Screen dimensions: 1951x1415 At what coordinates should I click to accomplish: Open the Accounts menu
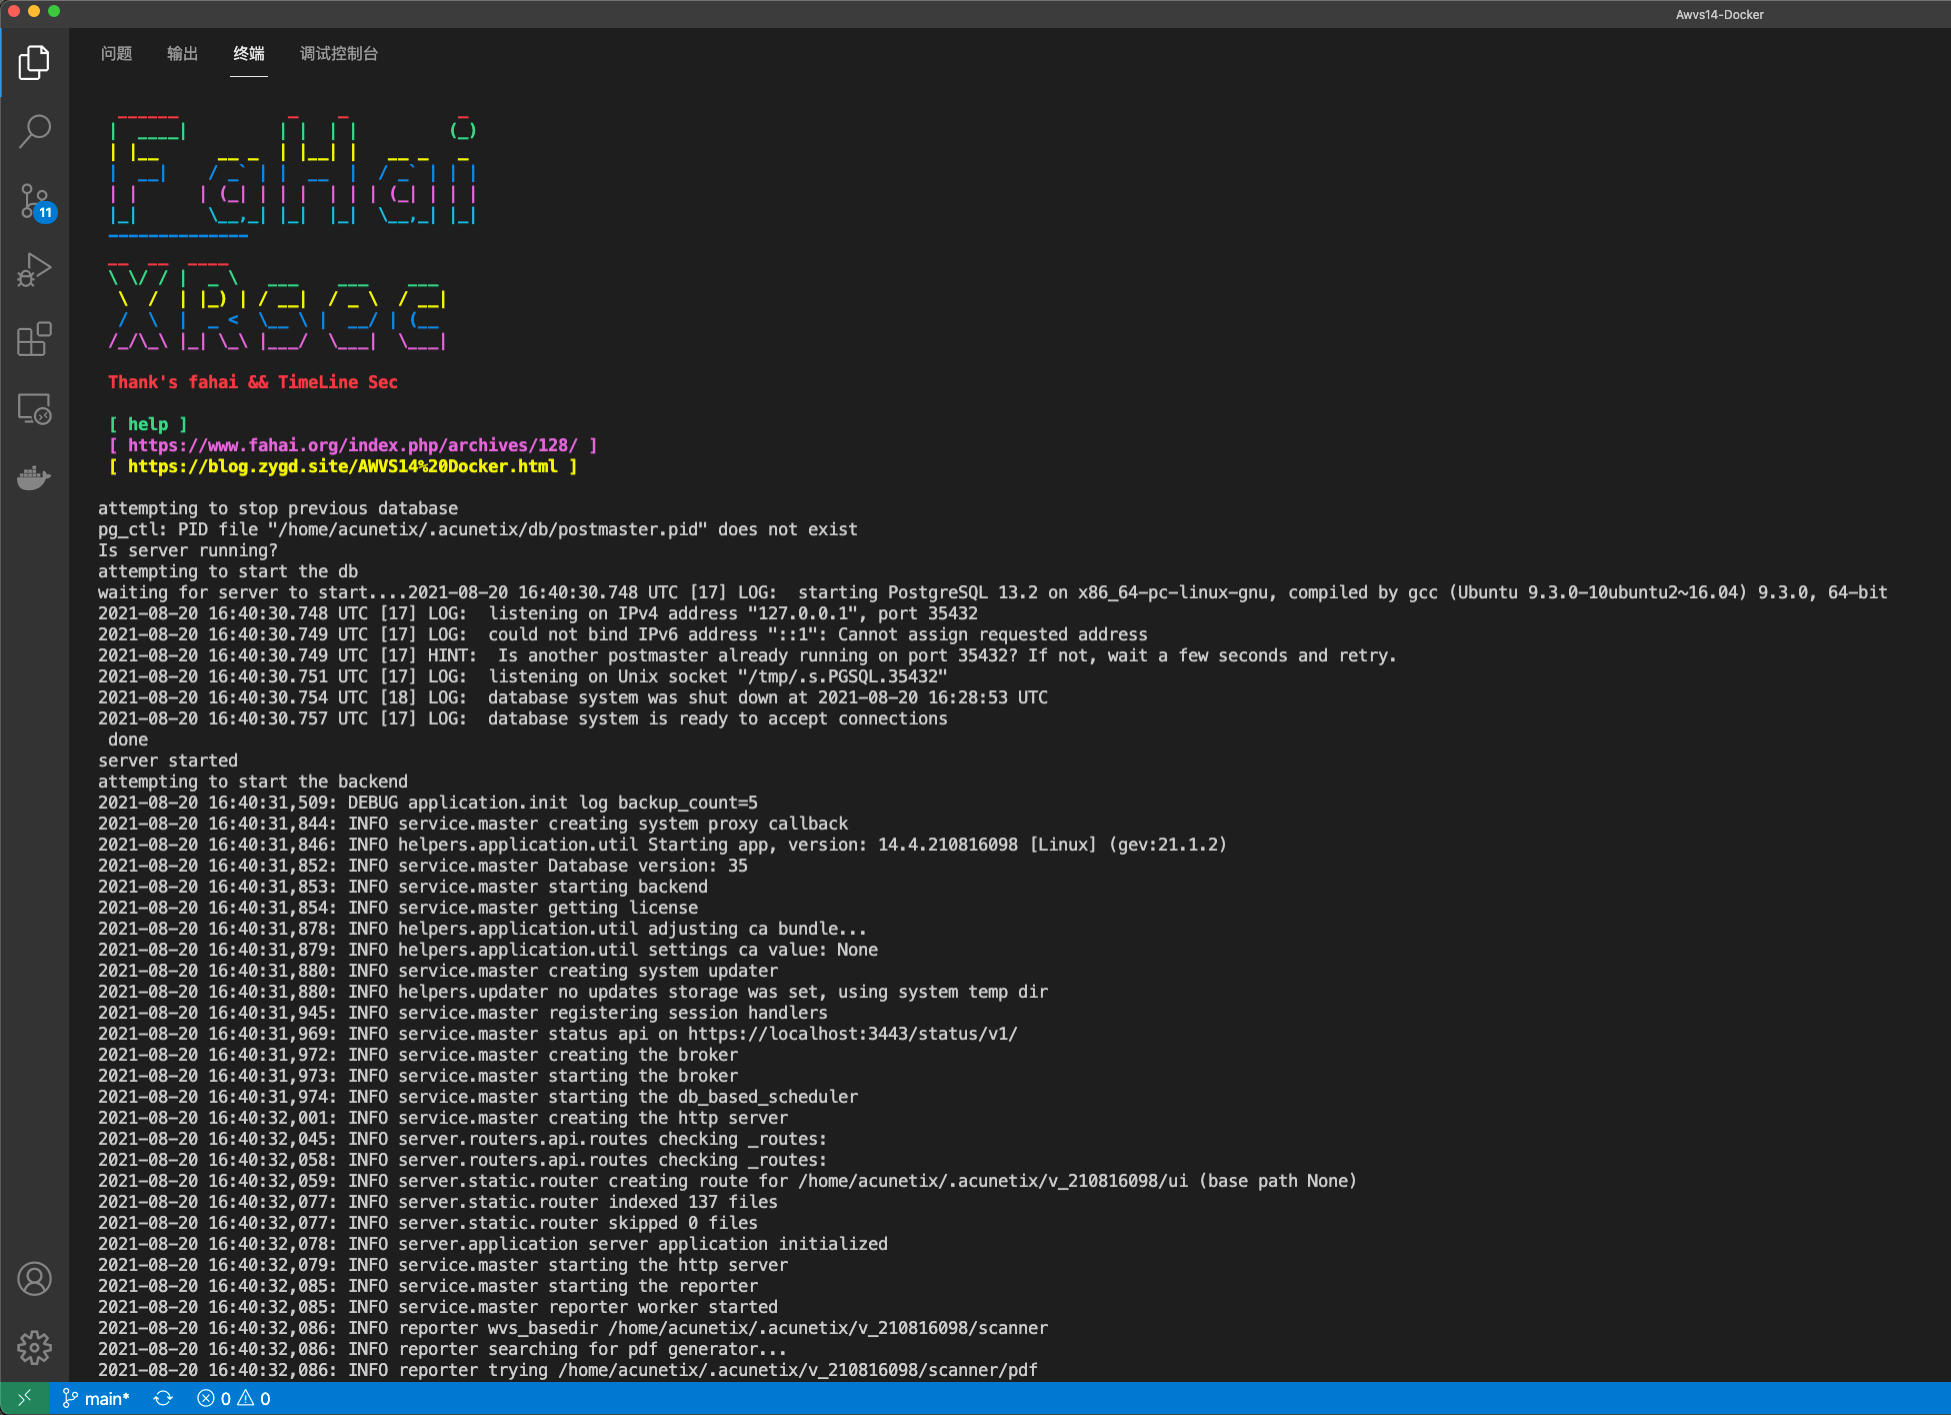34,1279
